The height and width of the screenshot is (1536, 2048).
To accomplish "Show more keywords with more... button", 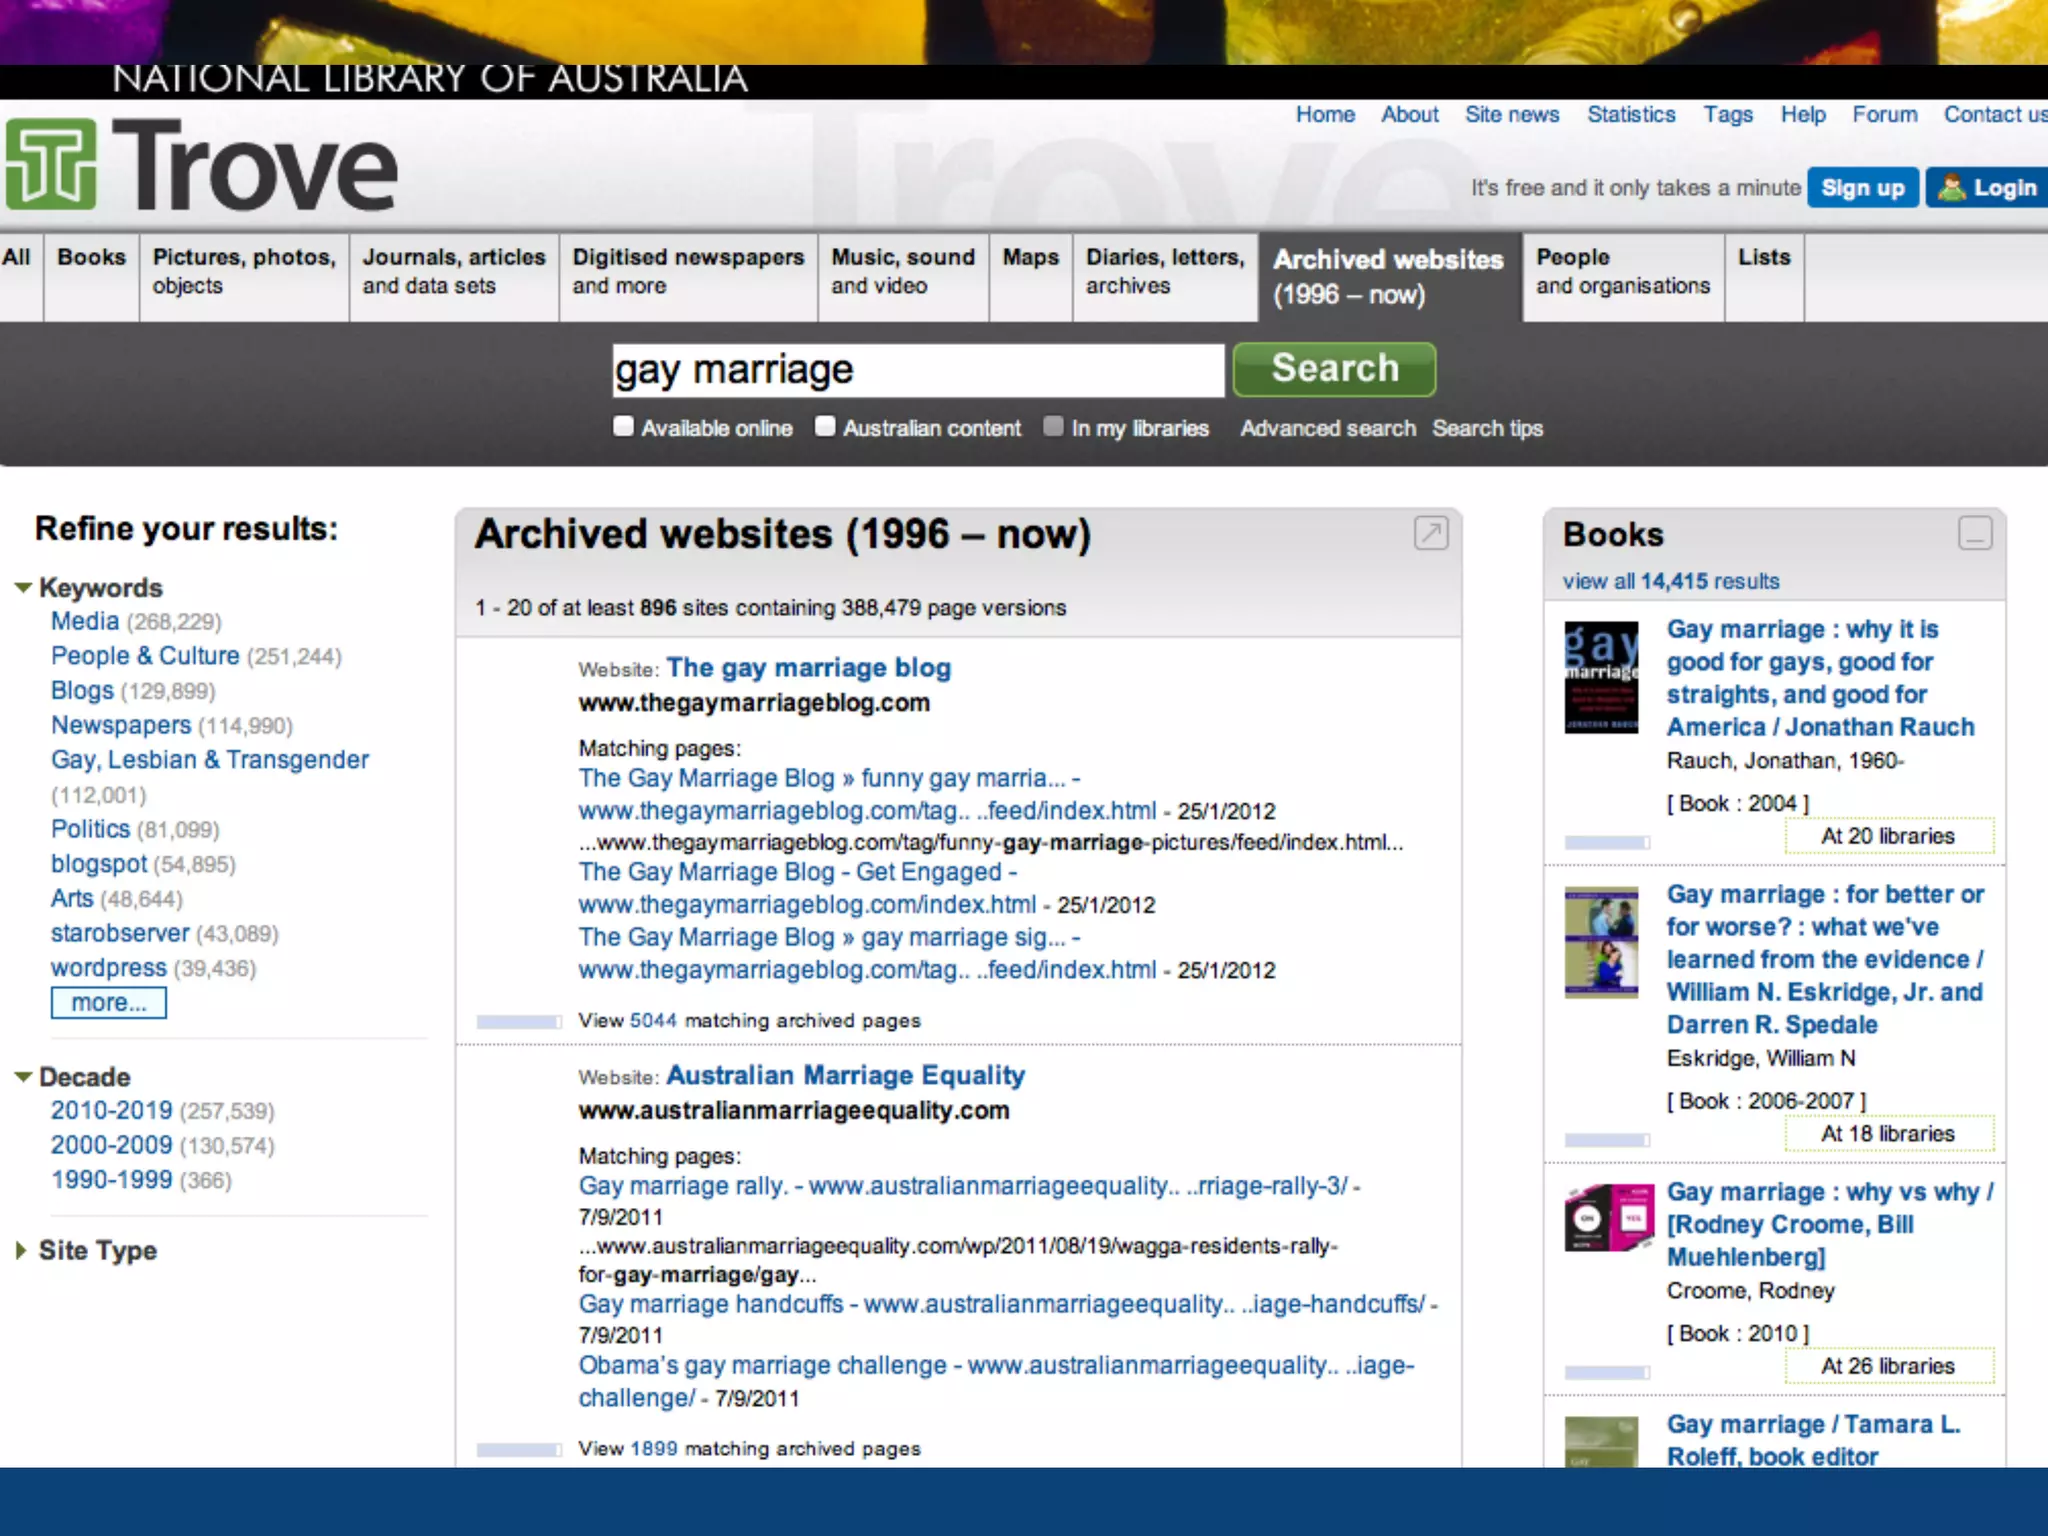I will pos(109,1003).
